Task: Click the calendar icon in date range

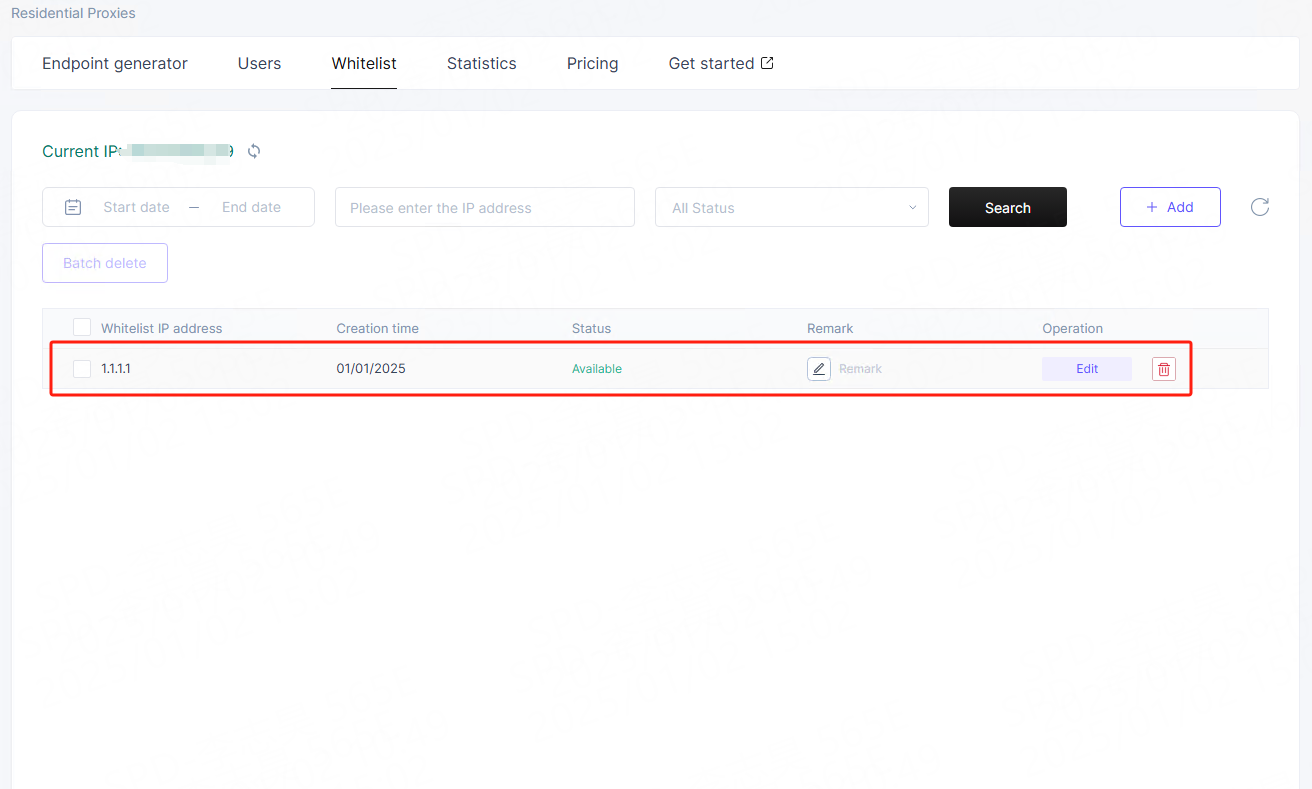Action: [x=73, y=207]
